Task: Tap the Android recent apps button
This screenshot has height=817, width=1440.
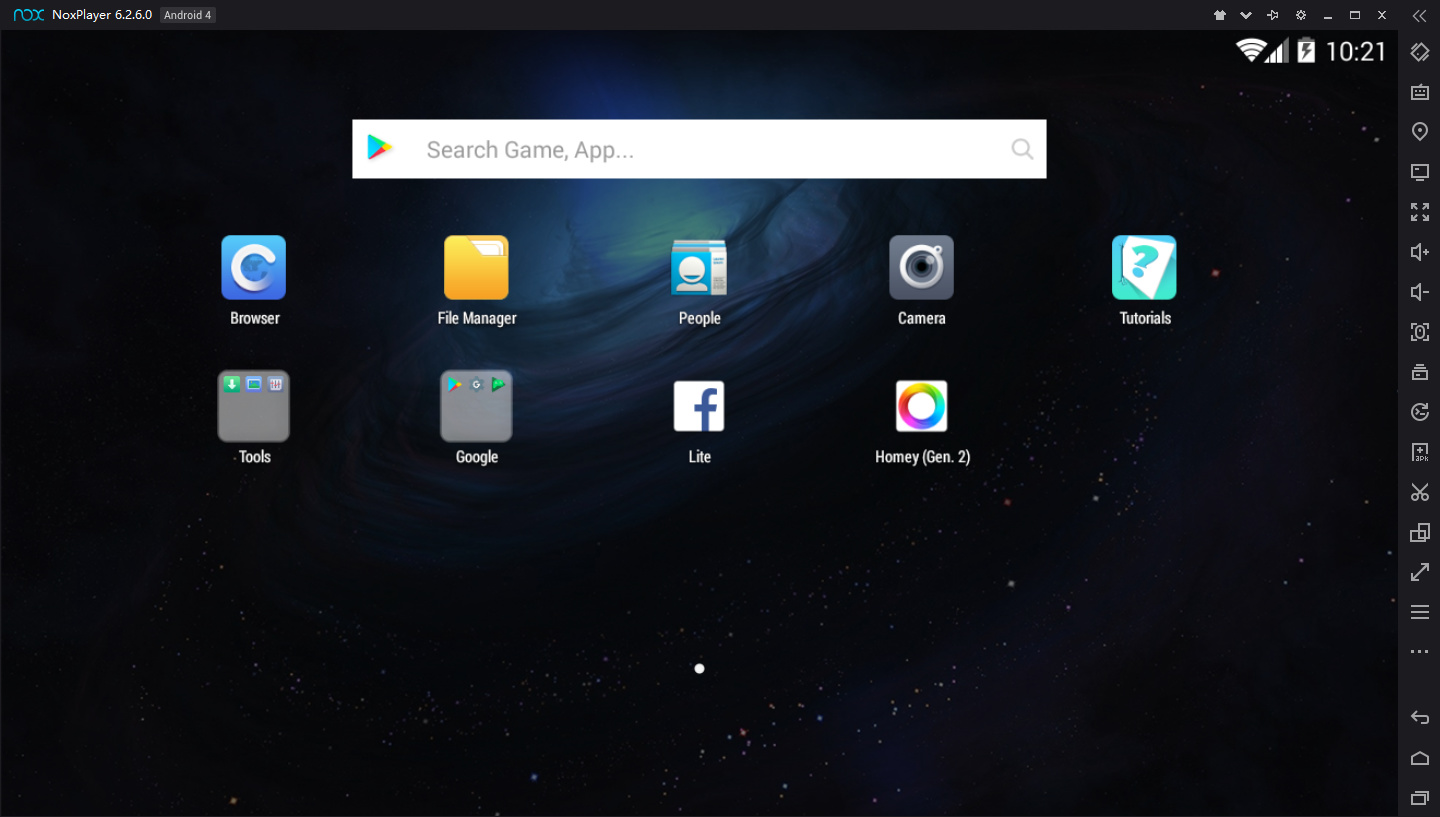Action: click(x=1419, y=798)
